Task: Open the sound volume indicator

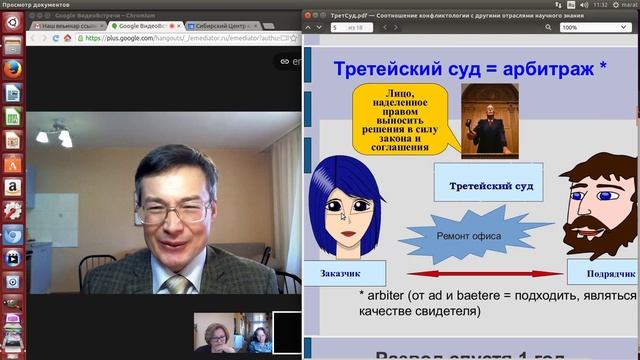Action: tap(584, 5)
